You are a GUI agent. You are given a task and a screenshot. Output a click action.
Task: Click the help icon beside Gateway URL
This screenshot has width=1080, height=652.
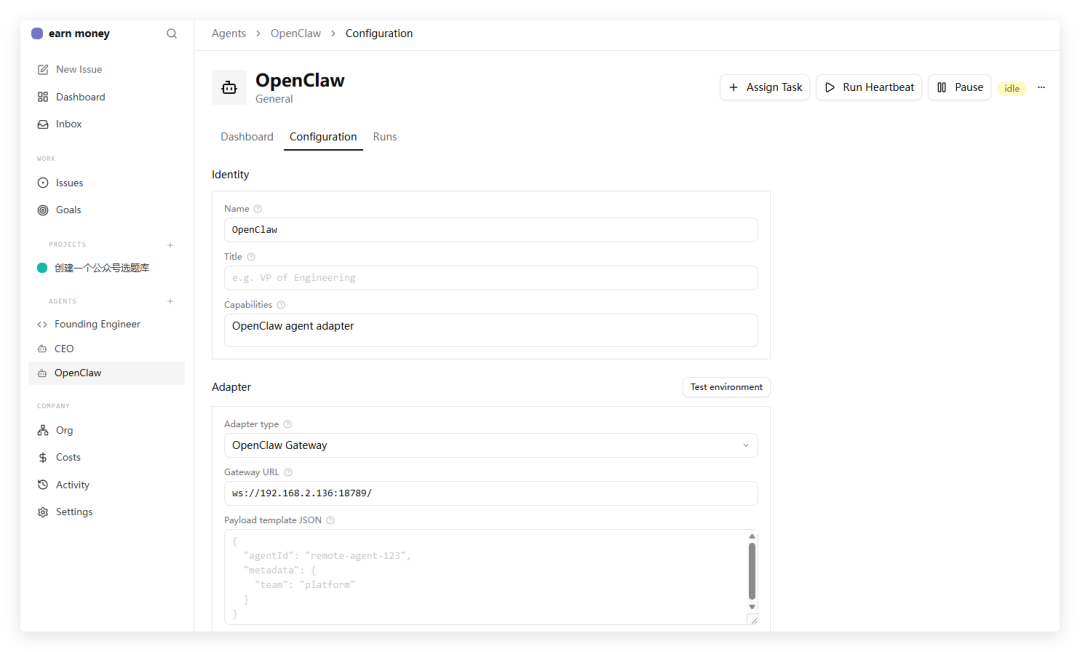coord(289,472)
